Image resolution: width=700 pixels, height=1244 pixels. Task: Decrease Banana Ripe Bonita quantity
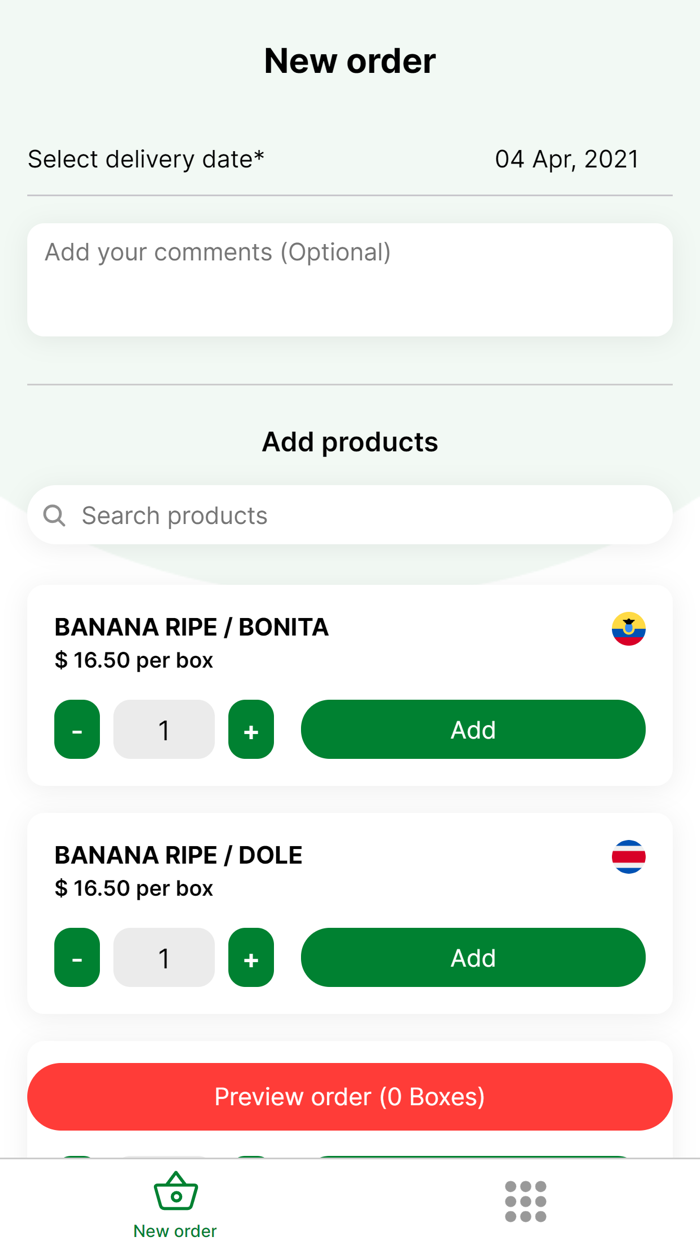(x=77, y=730)
